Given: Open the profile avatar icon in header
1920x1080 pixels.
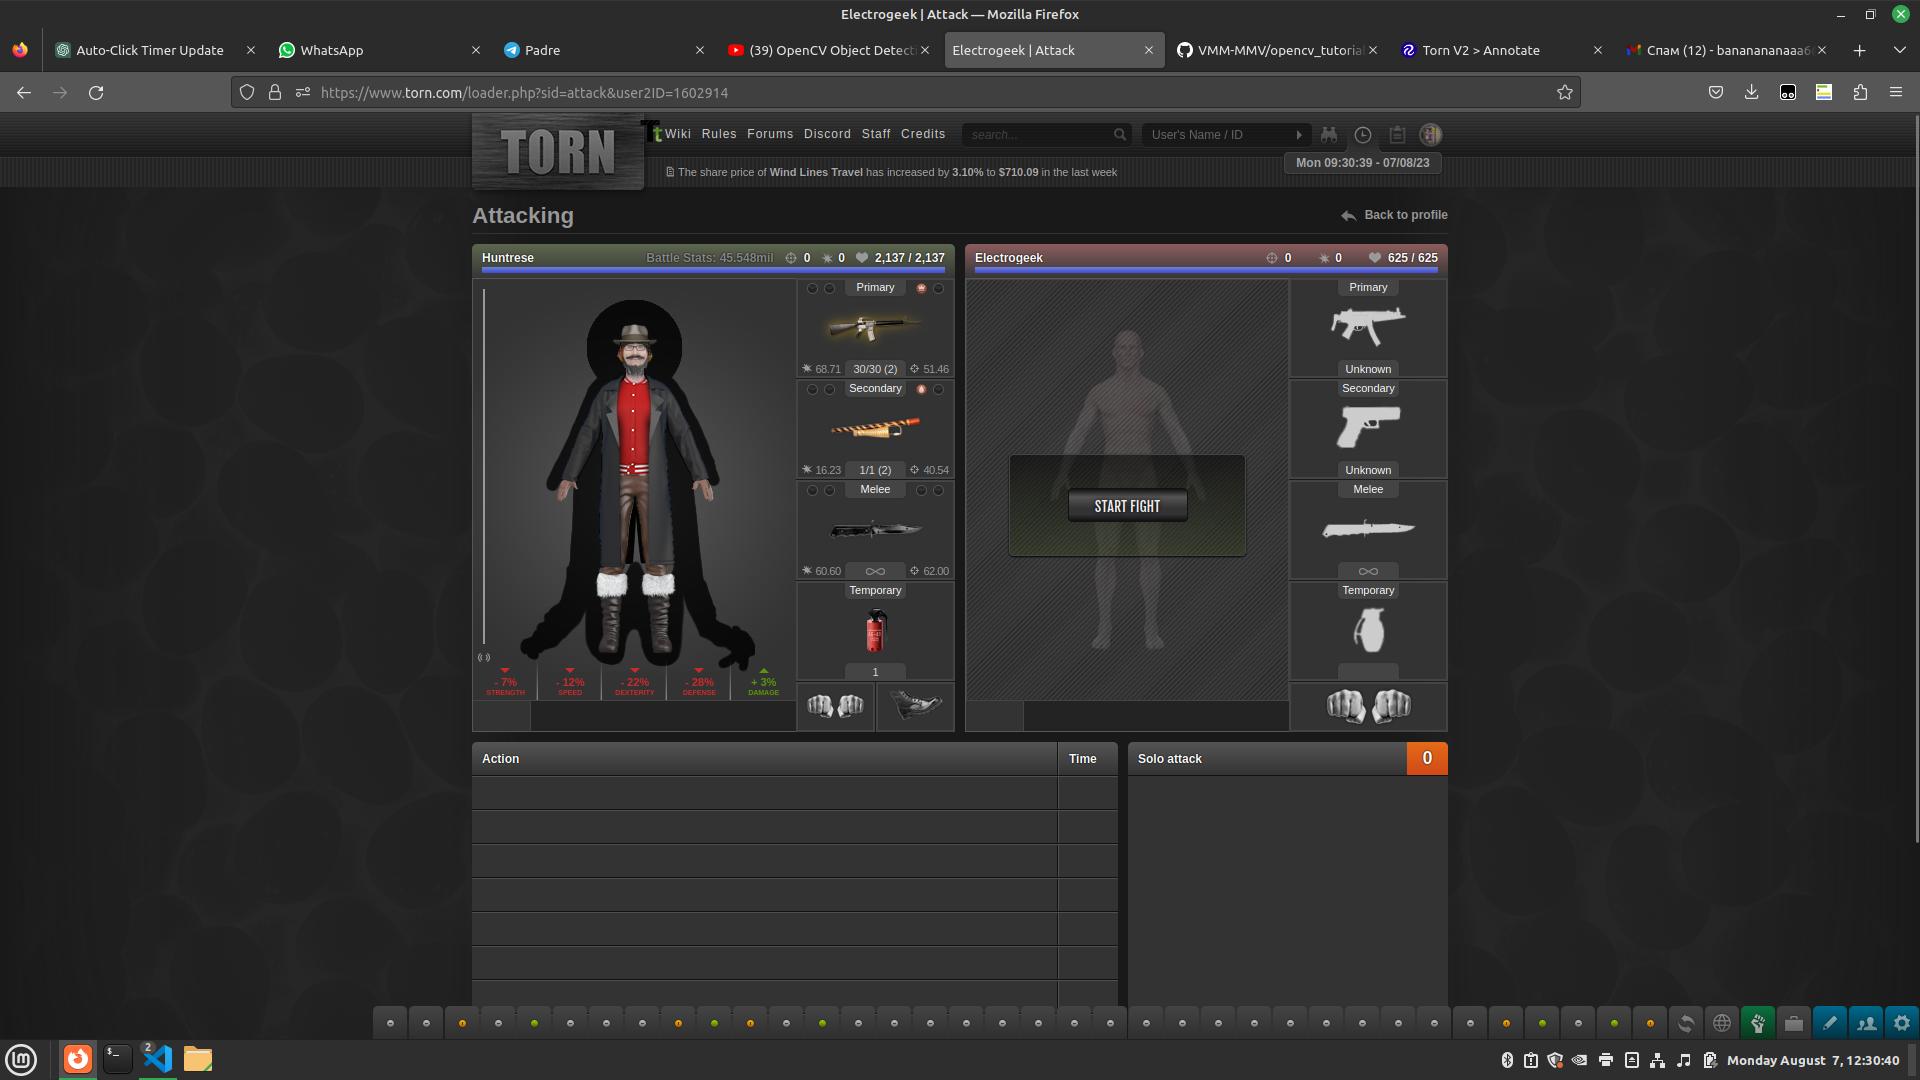Looking at the screenshot, I should 1431,134.
